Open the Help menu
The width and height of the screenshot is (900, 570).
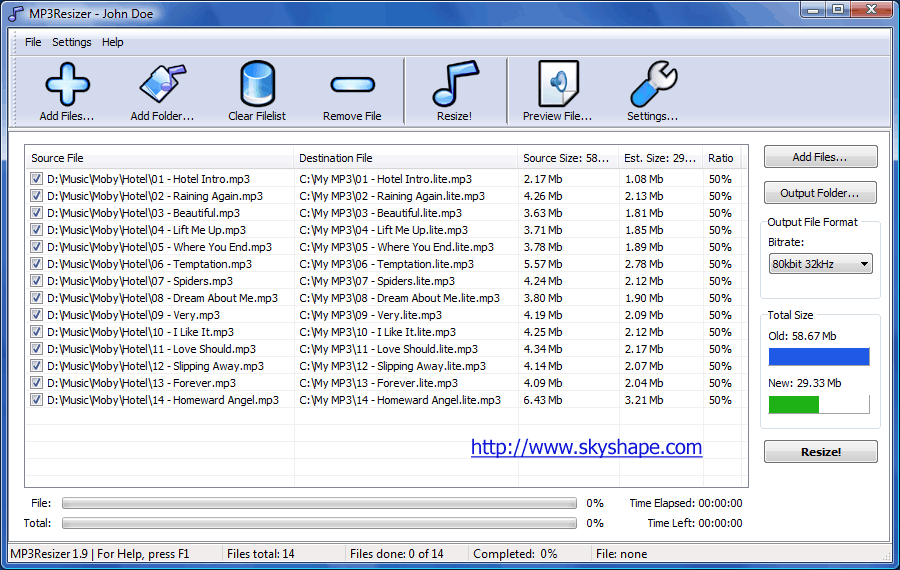112,42
